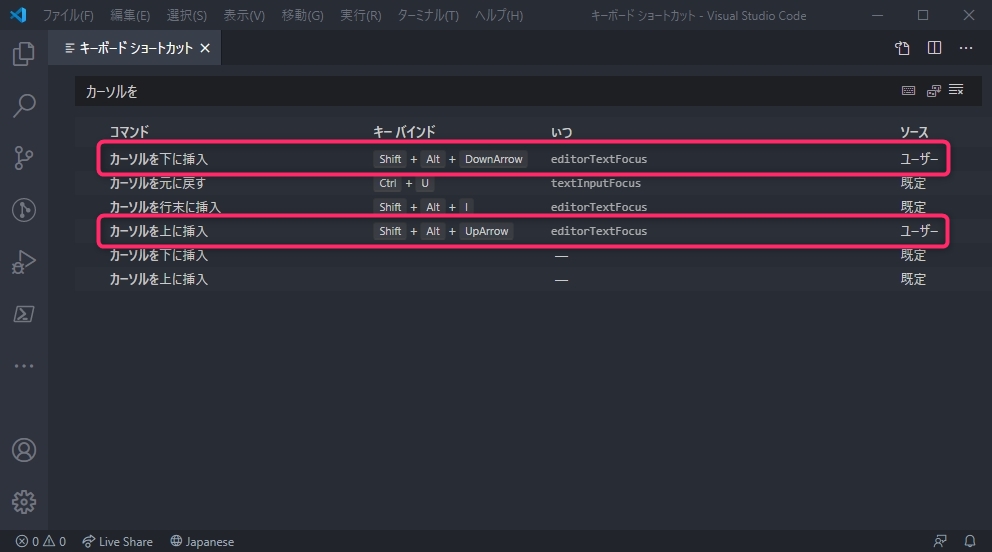Open the ターミナル(T) menu
The image size is (992, 552).
[428, 16]
